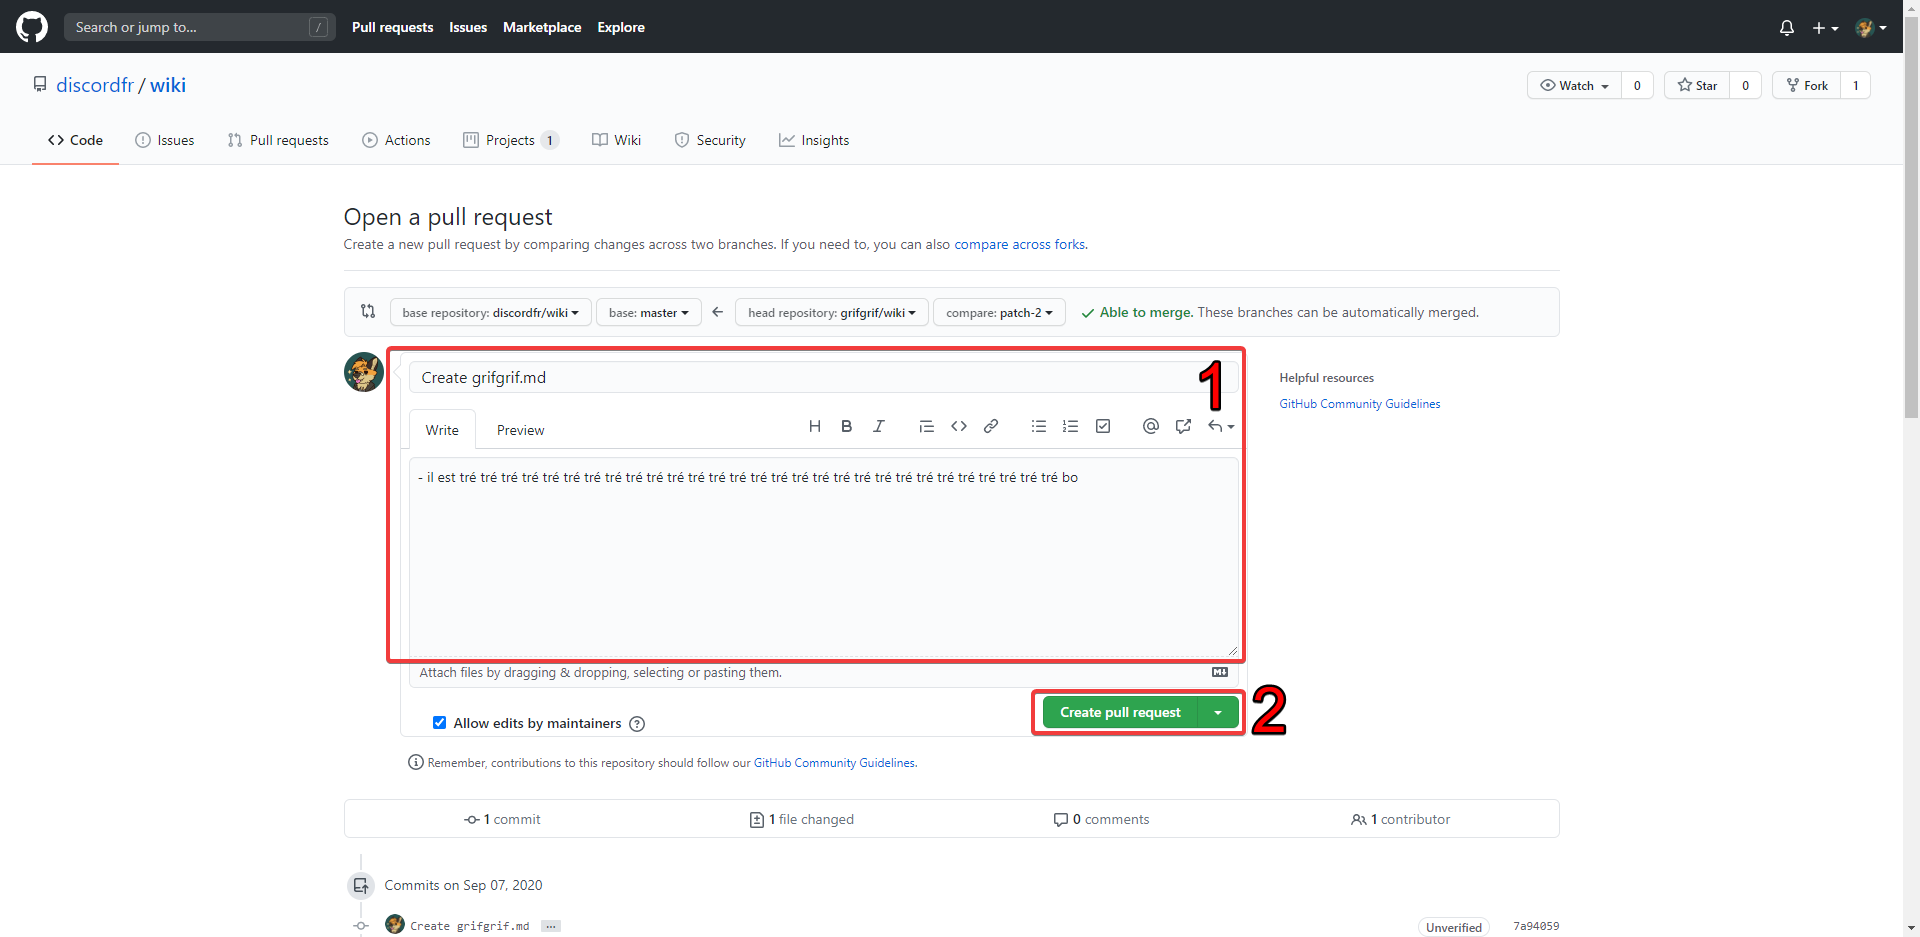Open the Insights tab
This screenshot has height=937, width=1920.
coord(814,140)
